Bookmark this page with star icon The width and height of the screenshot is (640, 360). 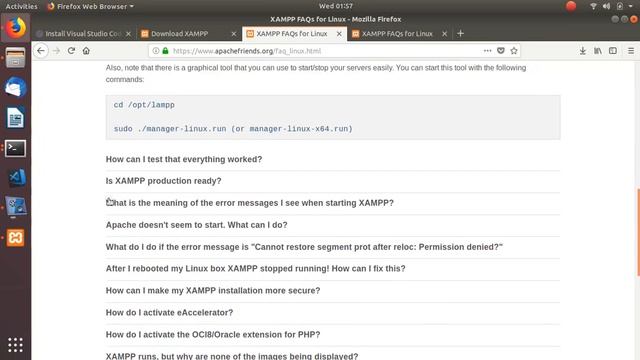514,51
